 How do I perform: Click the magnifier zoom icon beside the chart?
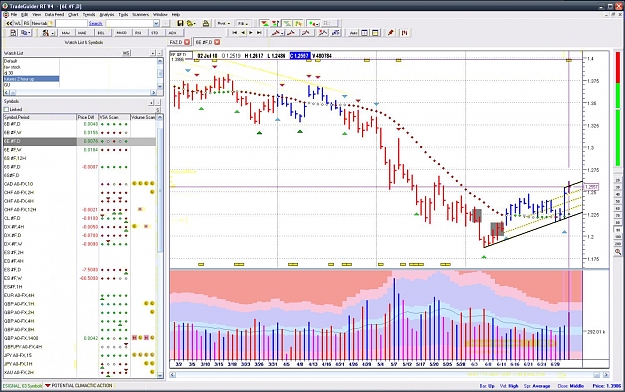click(617, 252)
